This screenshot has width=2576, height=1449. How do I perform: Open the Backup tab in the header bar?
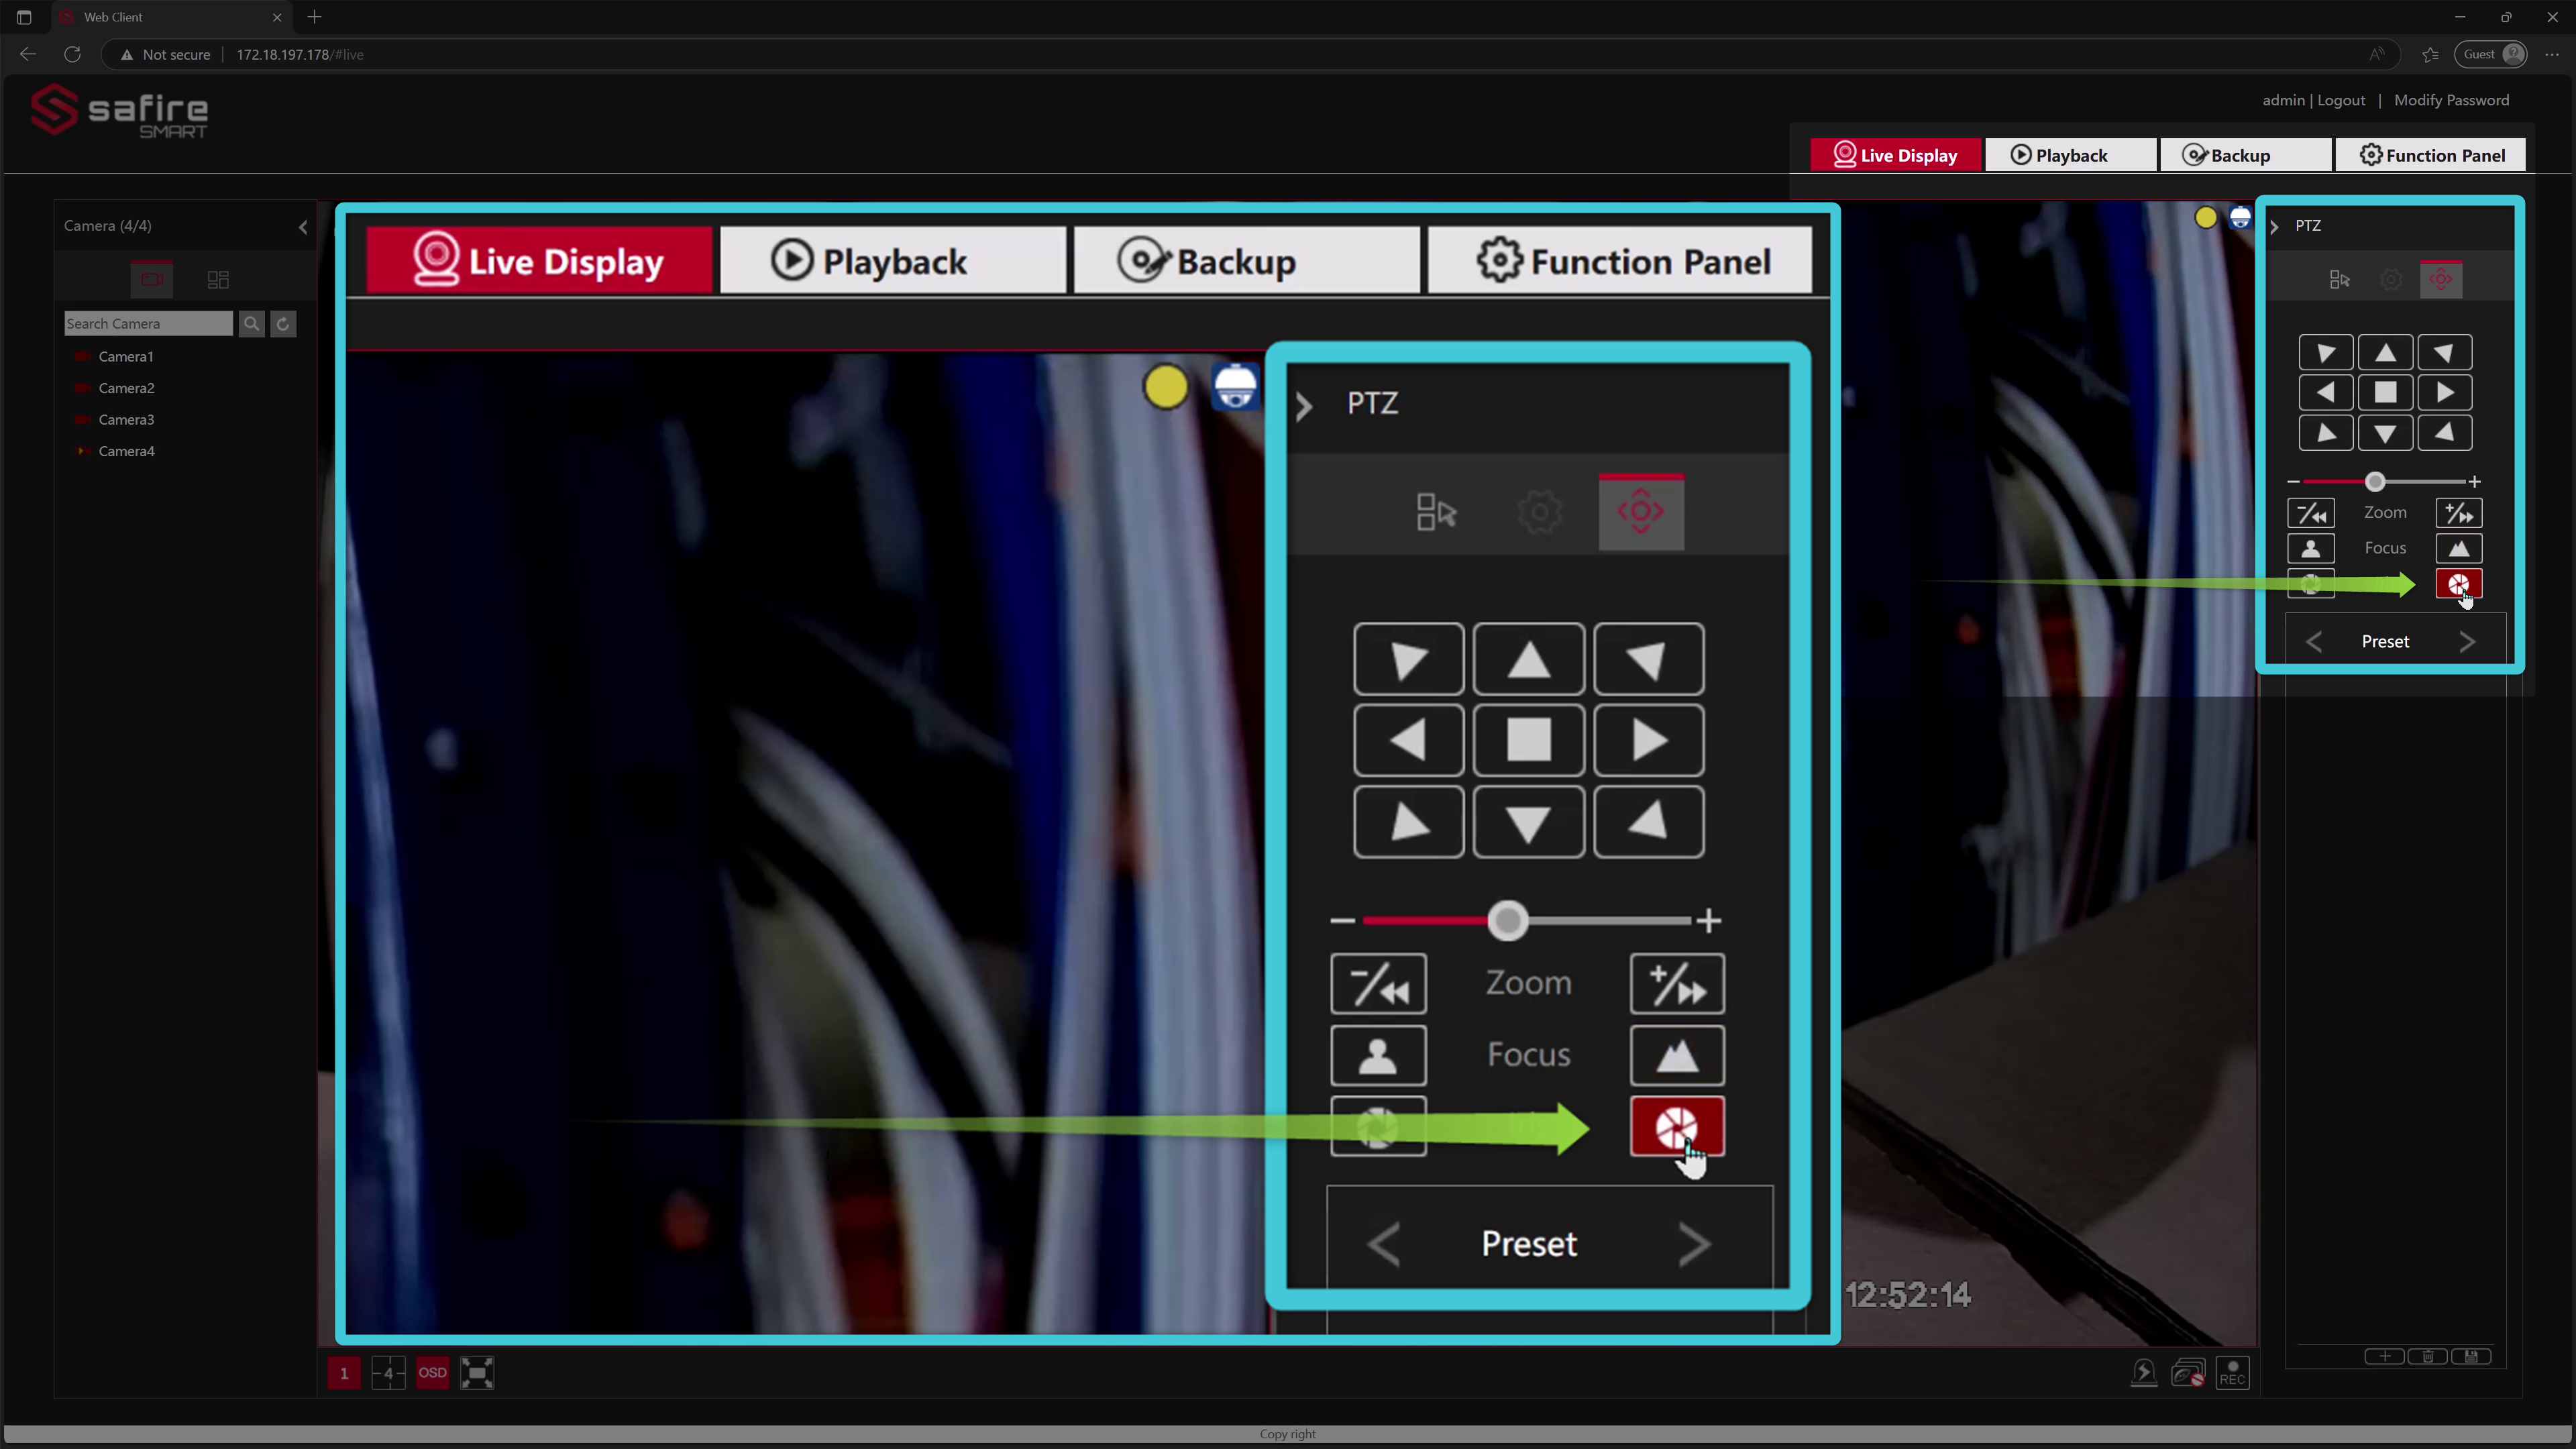tap(2245, 155)
